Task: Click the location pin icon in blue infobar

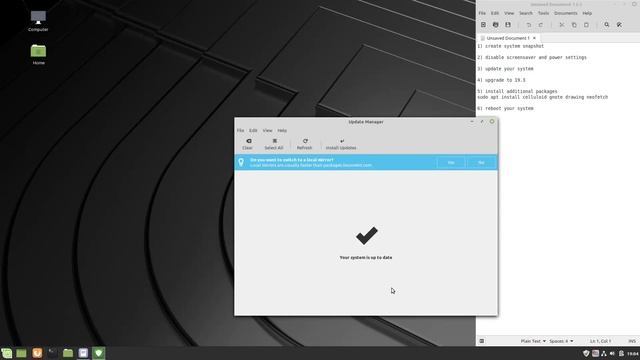Action: (241, 162)
